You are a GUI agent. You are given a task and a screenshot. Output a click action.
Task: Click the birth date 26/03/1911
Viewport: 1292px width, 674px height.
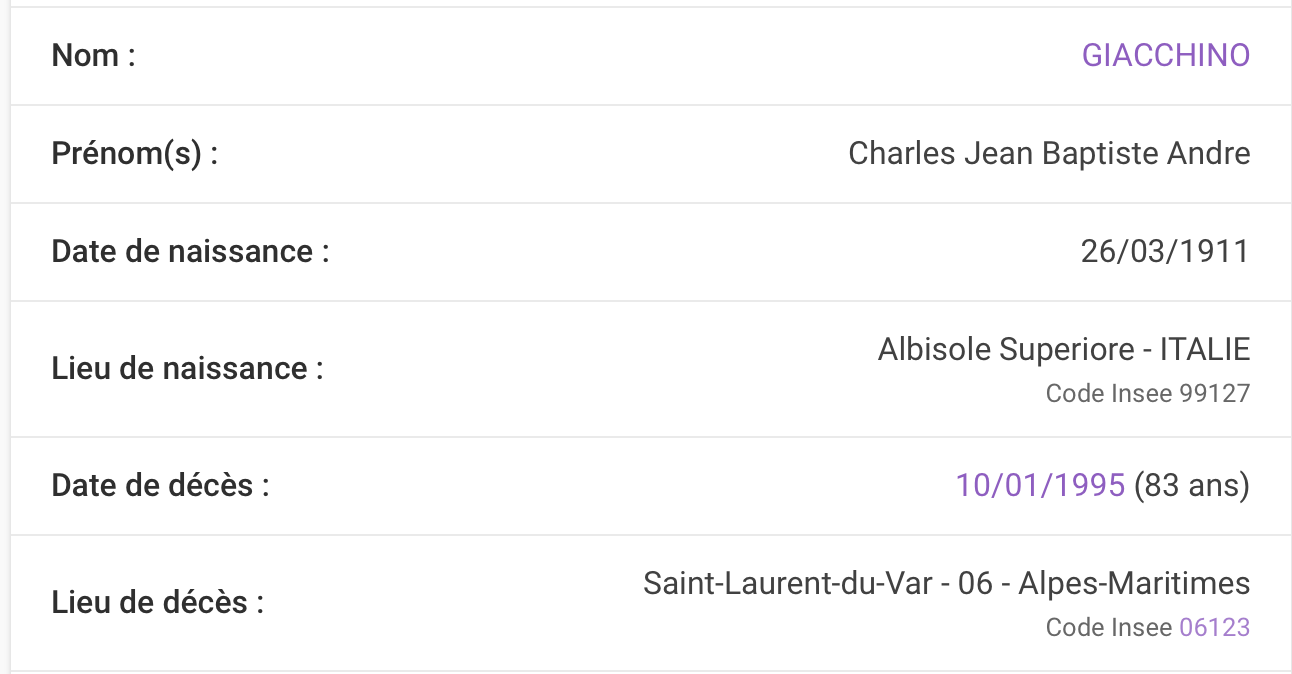[x=1165, y=252]
